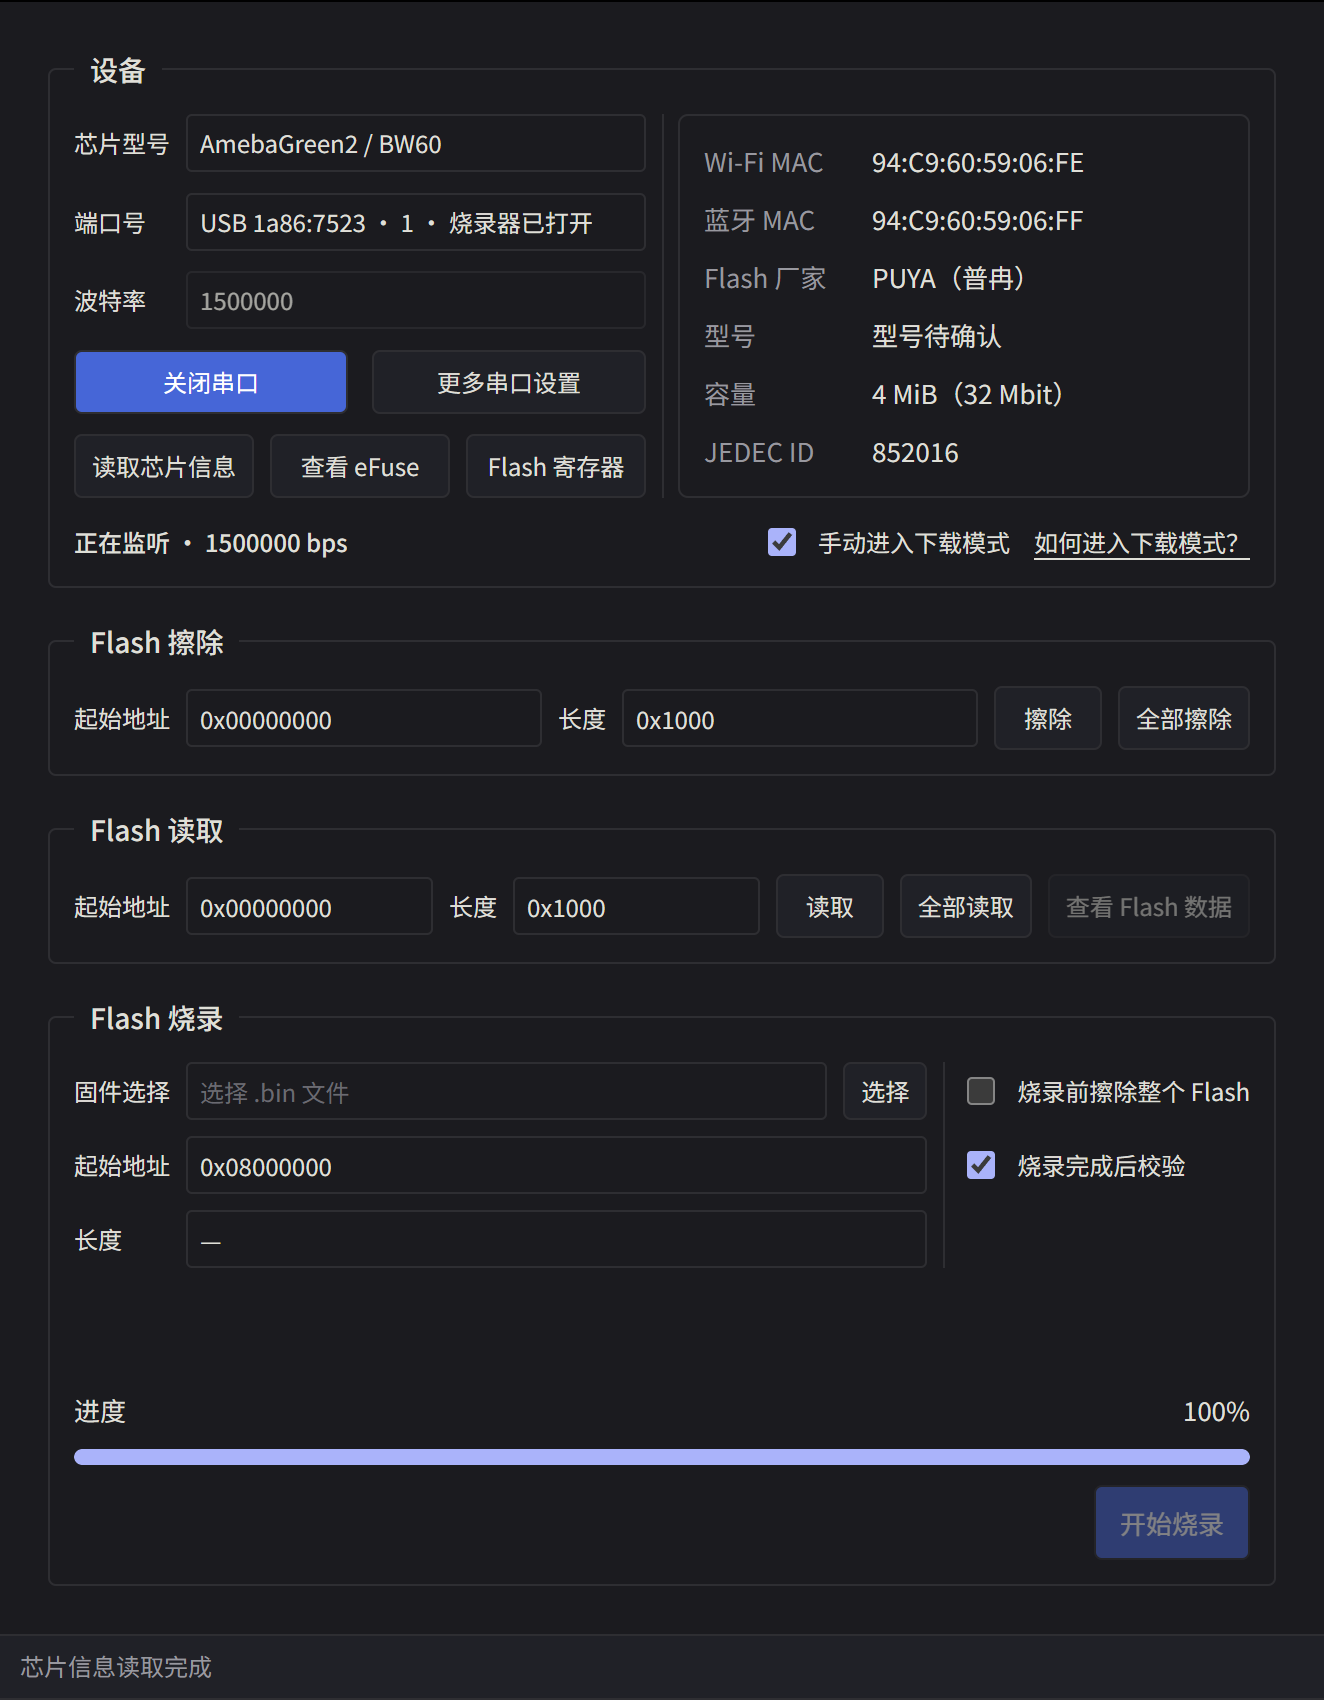Viewport: 1324px width, 1700px height.
Task: Focus the Flash 读取 长度 field
Action: coord(637,906)
